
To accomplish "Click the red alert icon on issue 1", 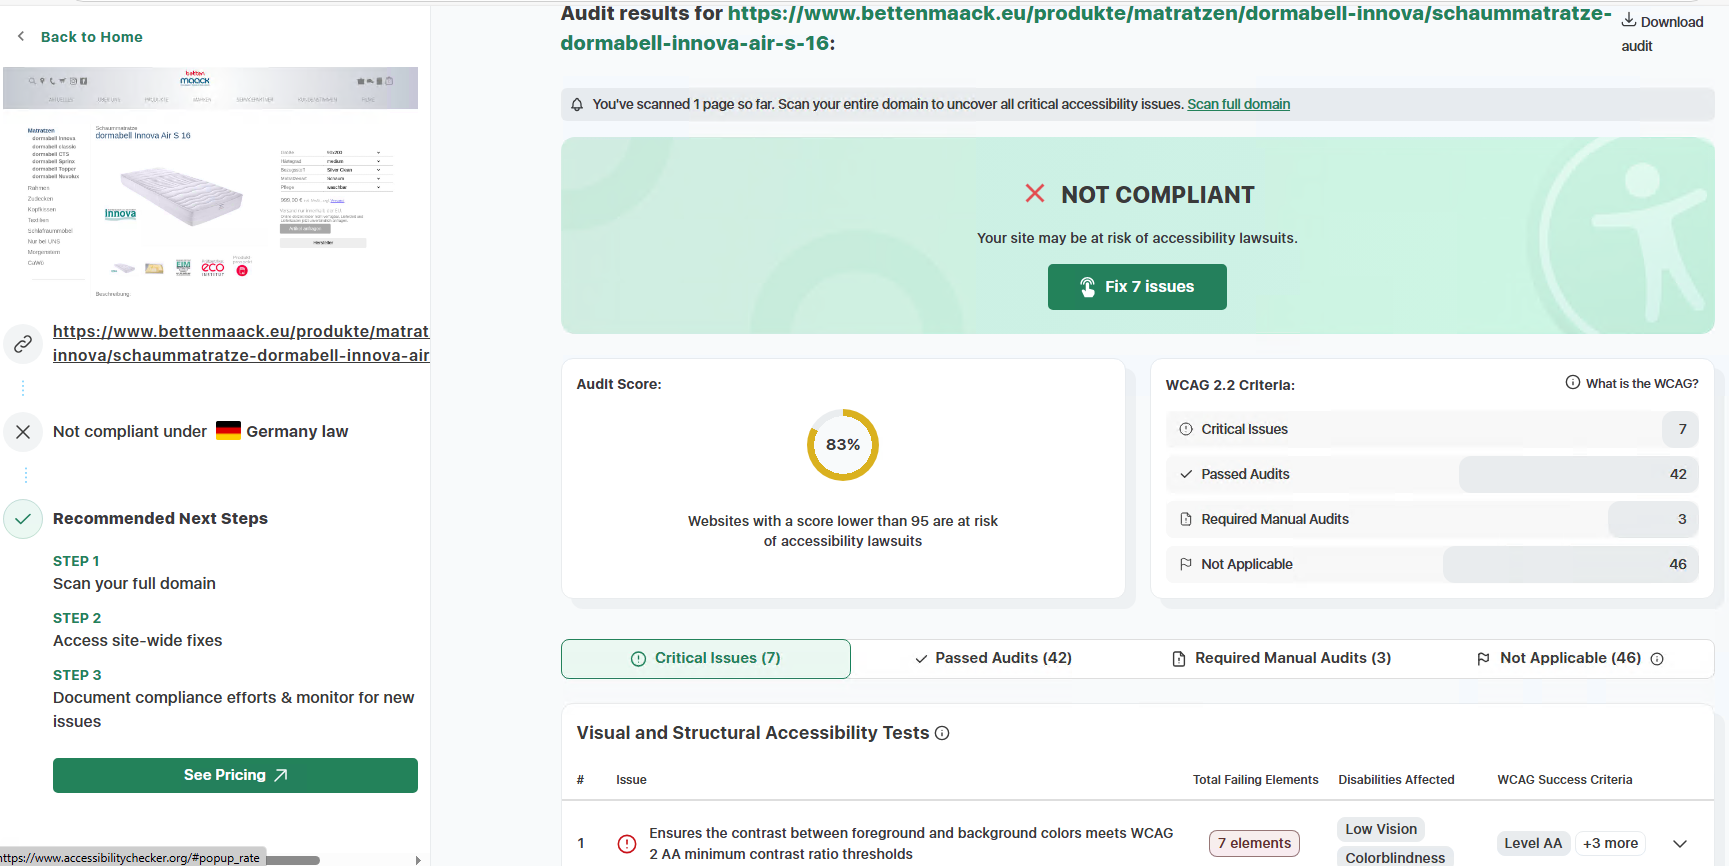I will (627, 844).
